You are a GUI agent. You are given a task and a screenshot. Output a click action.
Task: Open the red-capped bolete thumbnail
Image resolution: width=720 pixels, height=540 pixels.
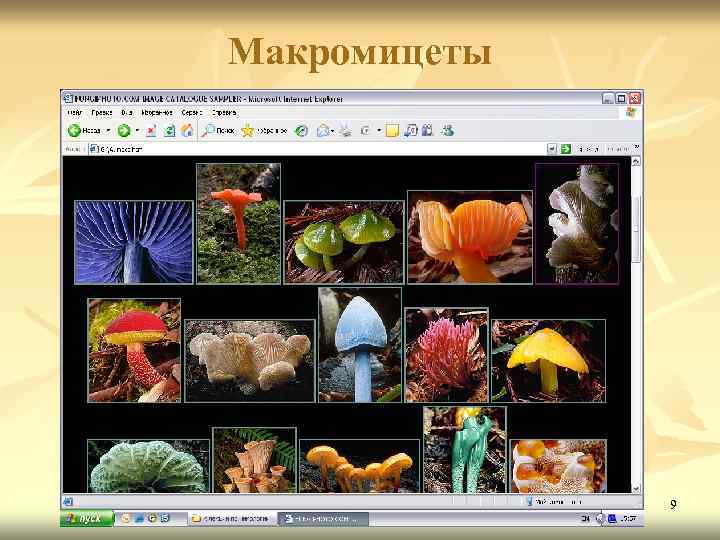tap(134, 350)
